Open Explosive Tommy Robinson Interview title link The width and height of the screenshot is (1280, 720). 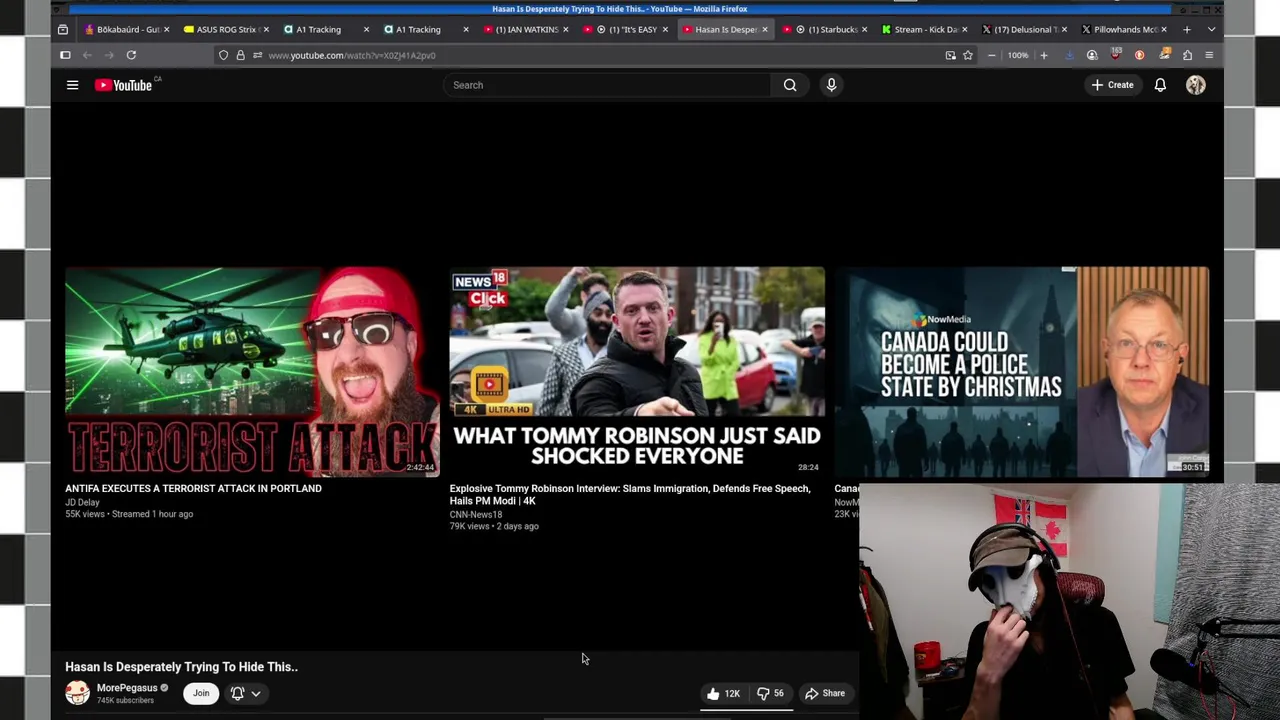click(629, 494)
